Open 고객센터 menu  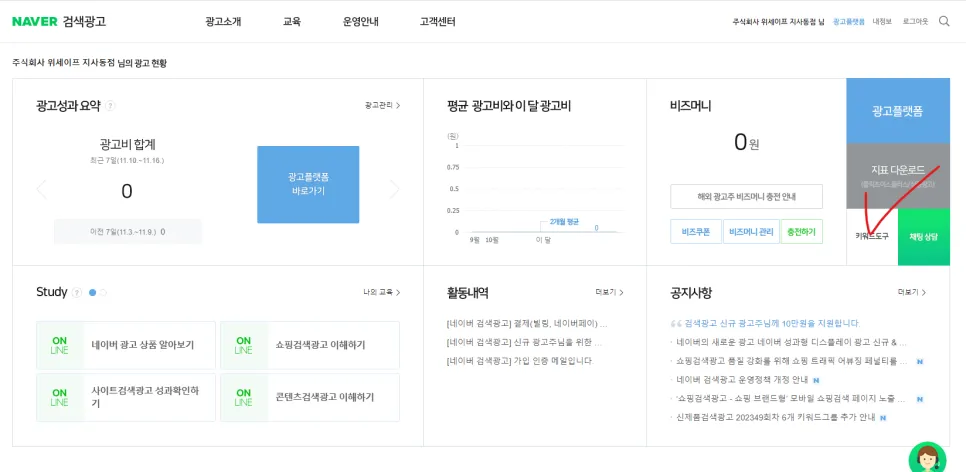coord(437,22)
